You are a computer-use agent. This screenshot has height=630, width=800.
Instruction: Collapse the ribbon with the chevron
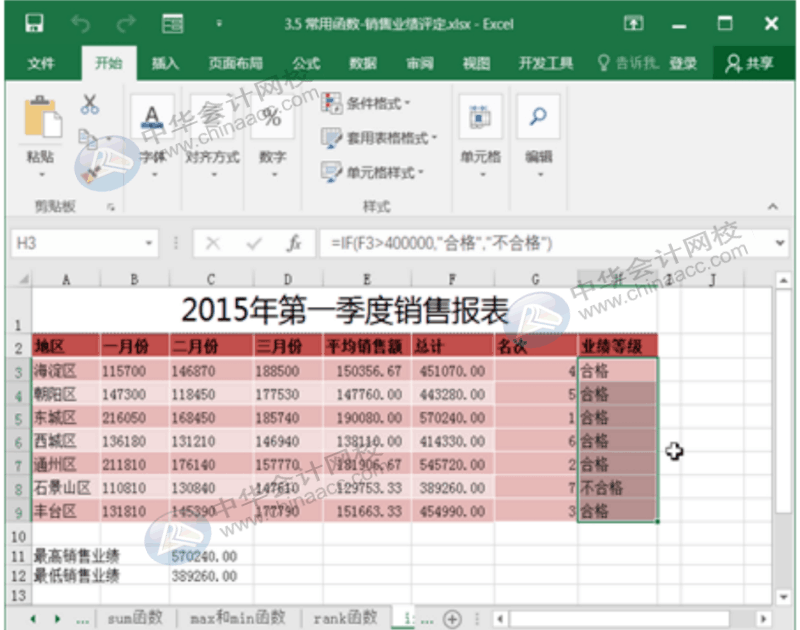(773, 207)
